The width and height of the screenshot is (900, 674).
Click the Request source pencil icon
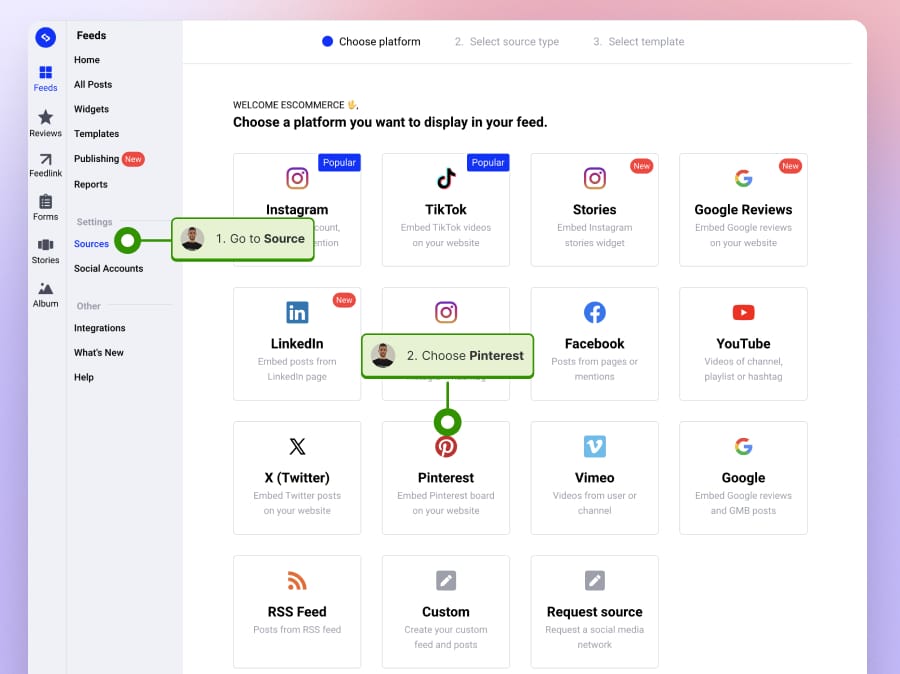pos(595,580)
